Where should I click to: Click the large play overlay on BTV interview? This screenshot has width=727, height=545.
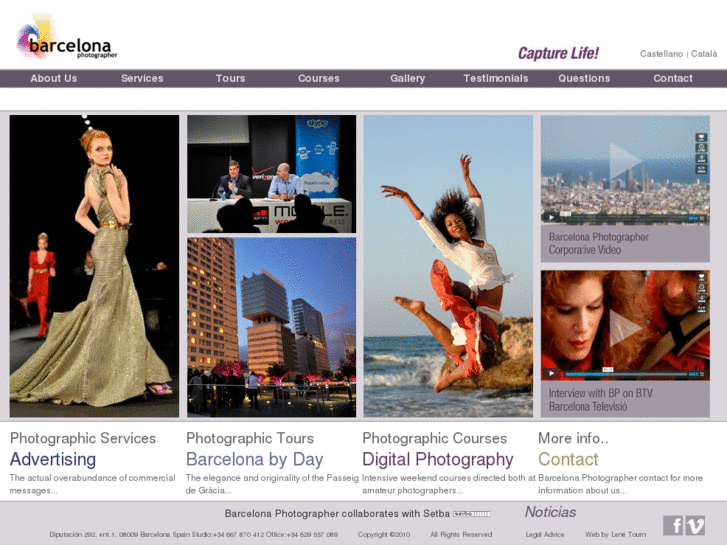tap(625, 328)
